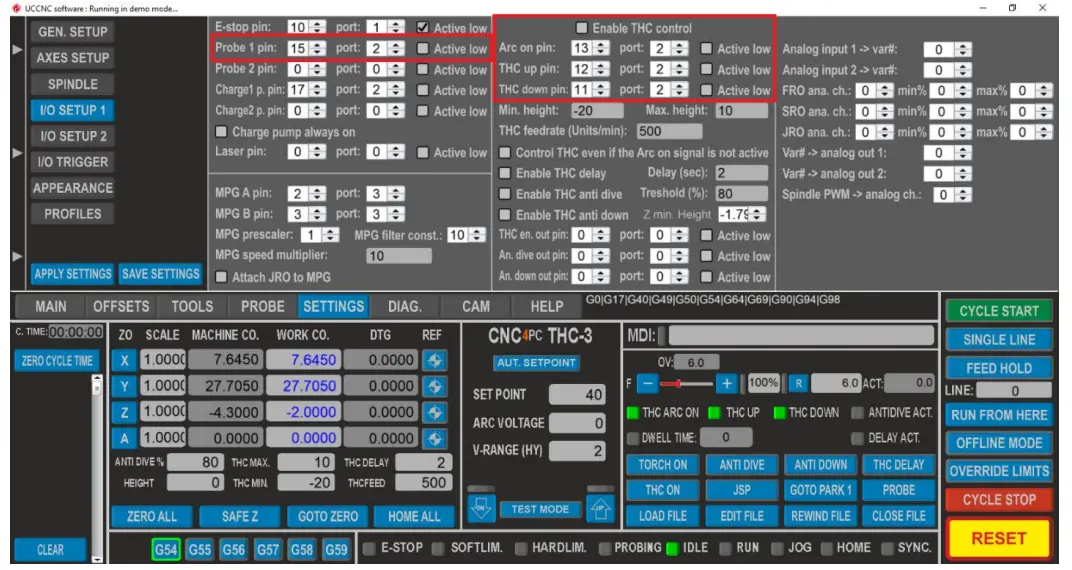1072x570 pixels.
Task: Click the feed override plus button
Action: tap(726, 383)
